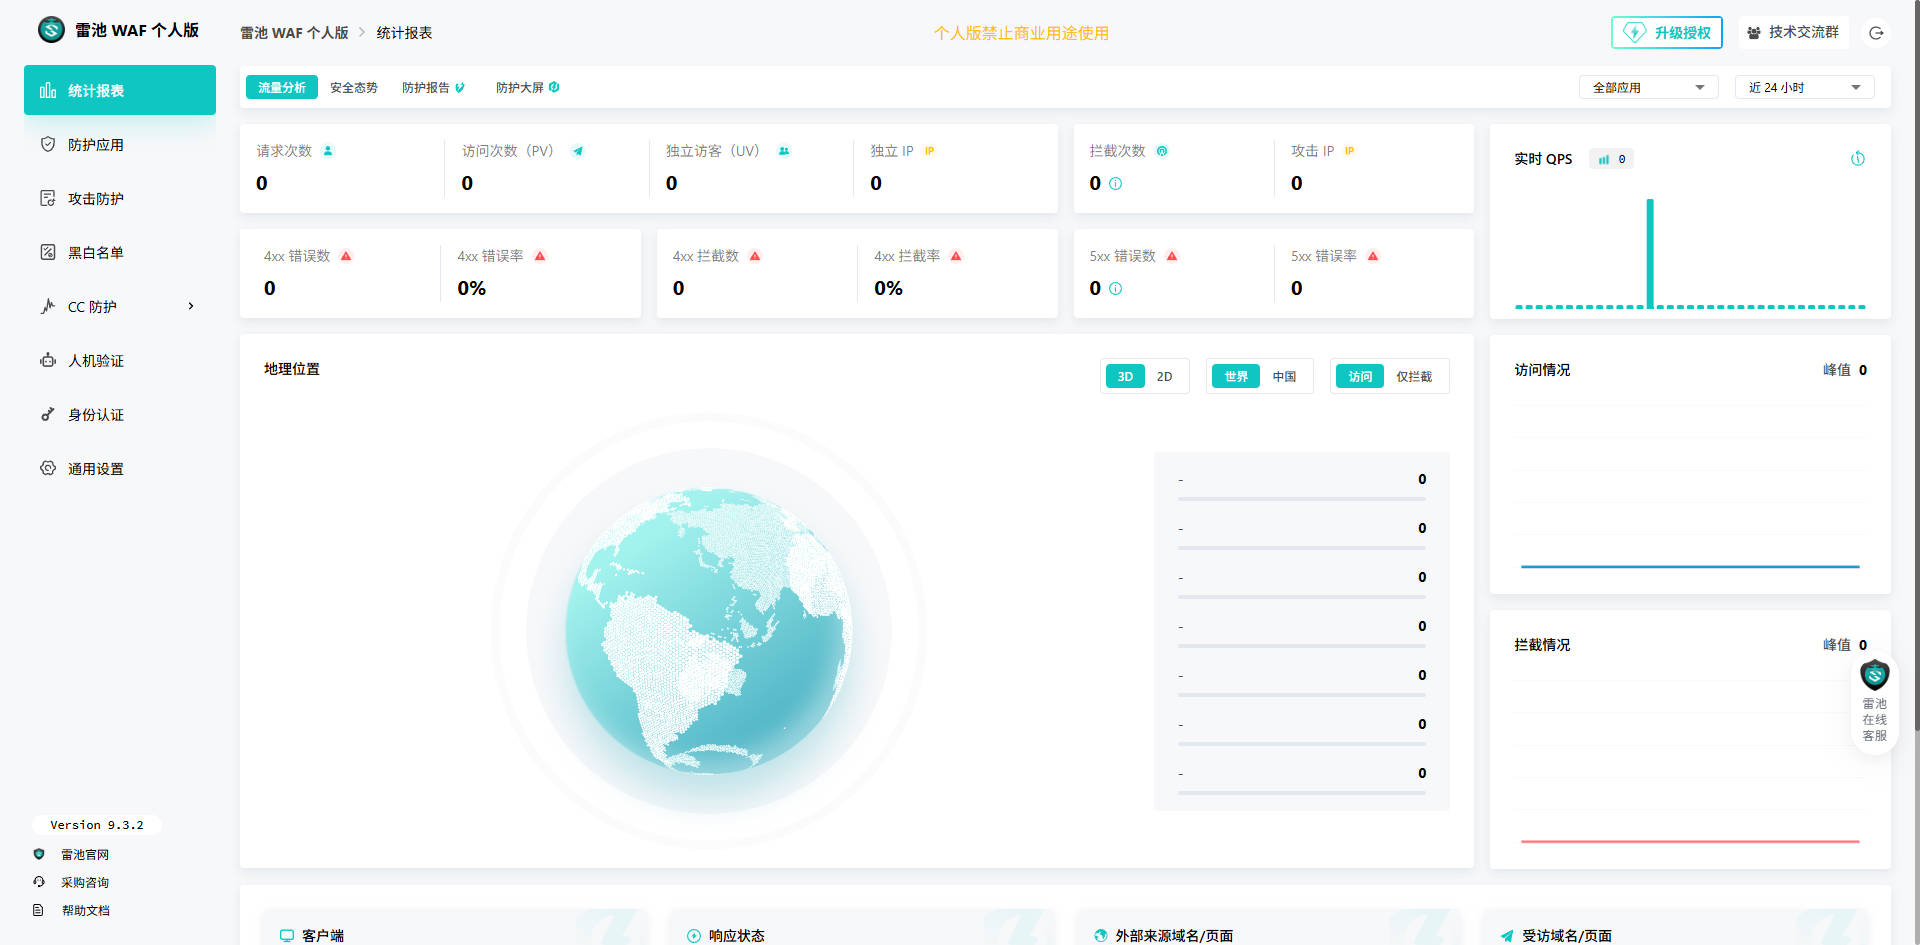The height and width of the screenshot is (945, 1920).
Task: Open the 雷池在线客服 floating widget
Action: tap(1874, 702)
